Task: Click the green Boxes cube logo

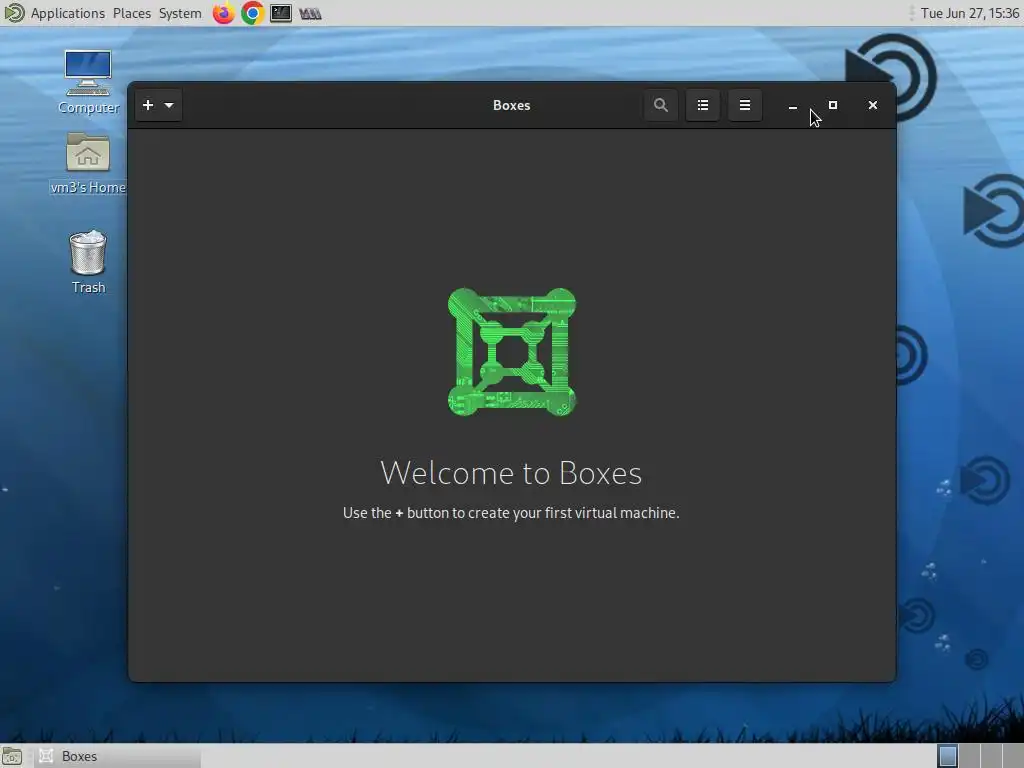Action: click(x=512, y=352)
